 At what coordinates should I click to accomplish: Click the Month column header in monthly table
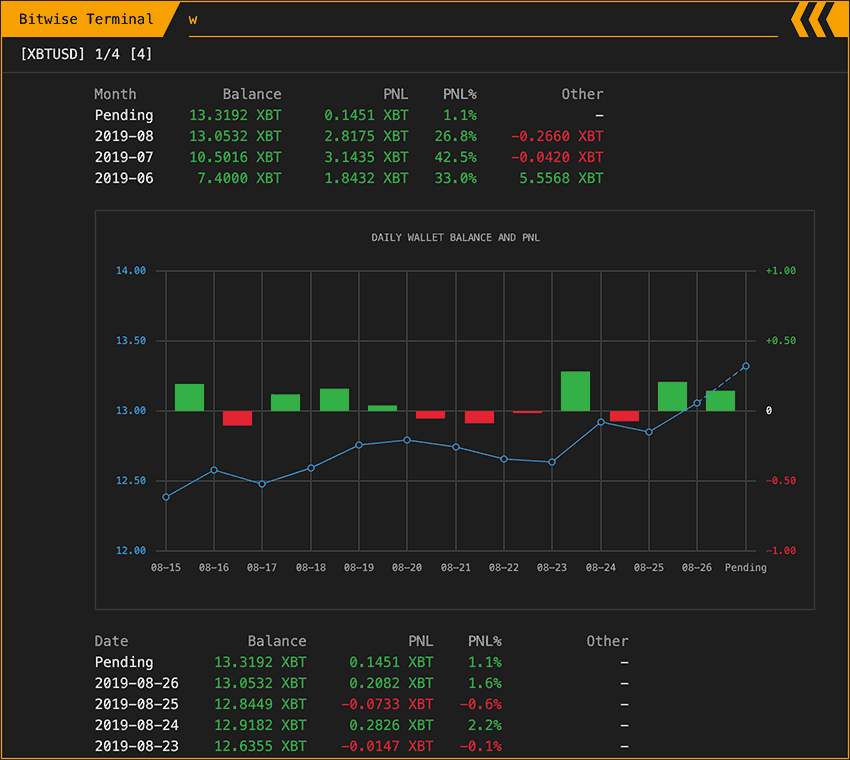[115, 94]
